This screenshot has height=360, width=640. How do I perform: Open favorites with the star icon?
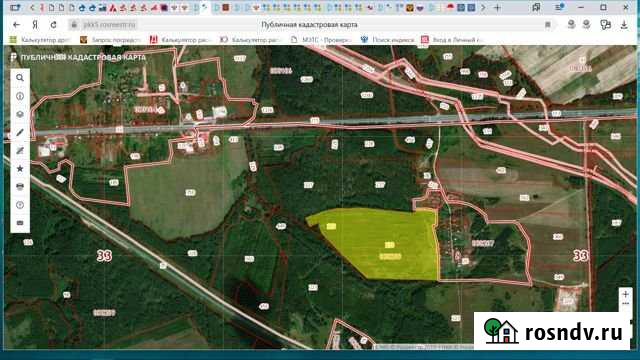20,169
